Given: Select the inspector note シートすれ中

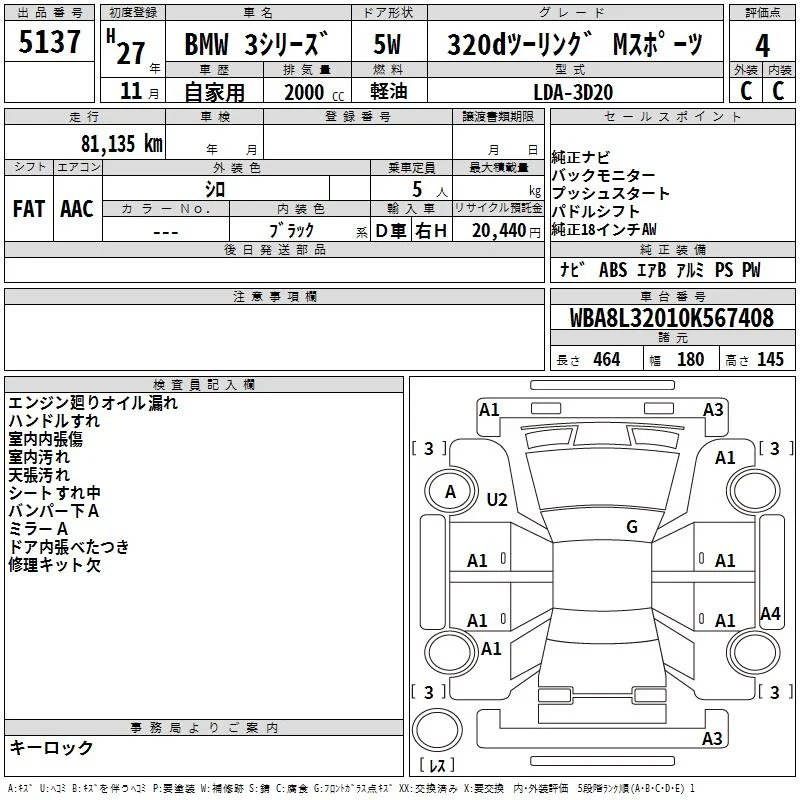Looking at the screenshot, I should 55,493.
